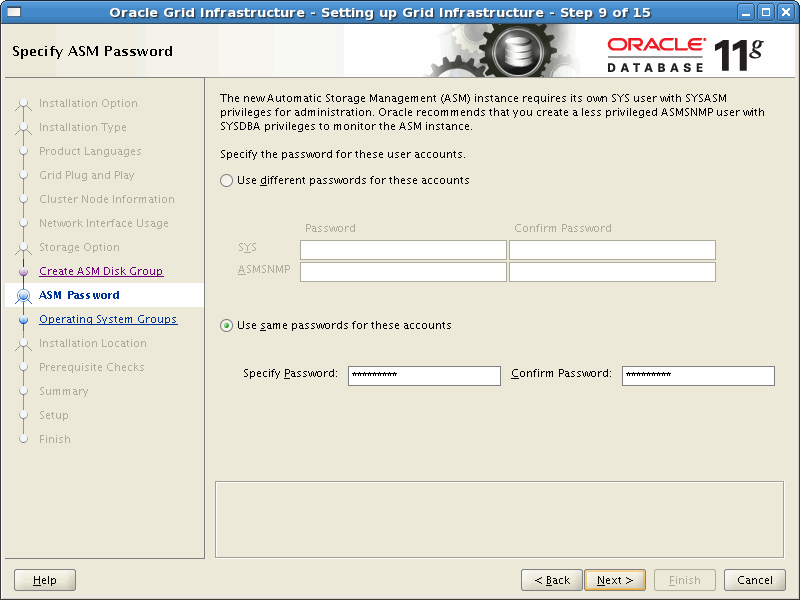Go to Operating System Groups step
Image resolution: width=800 pixels, height=600 pixels.
click(108, 319)
